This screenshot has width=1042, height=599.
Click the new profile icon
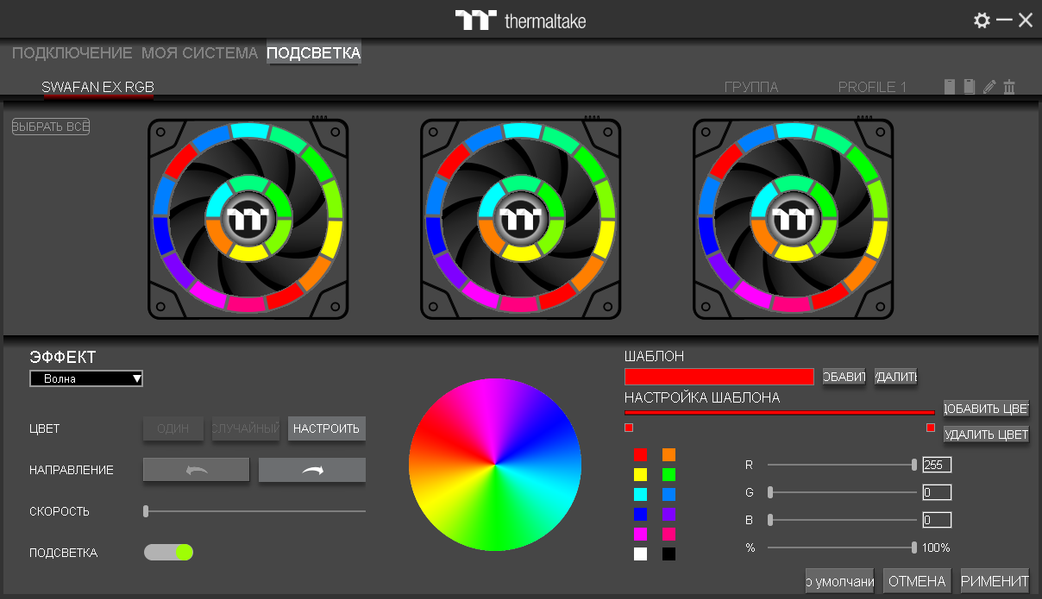[x=950, y=86]
